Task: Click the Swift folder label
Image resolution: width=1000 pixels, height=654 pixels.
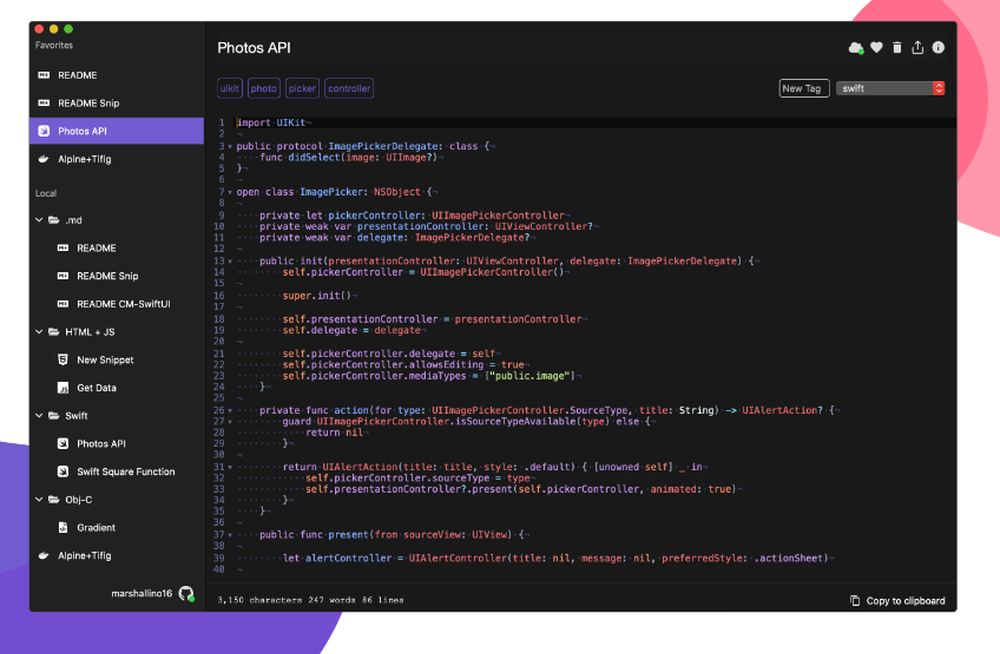Action: click(x=76, y=416)
